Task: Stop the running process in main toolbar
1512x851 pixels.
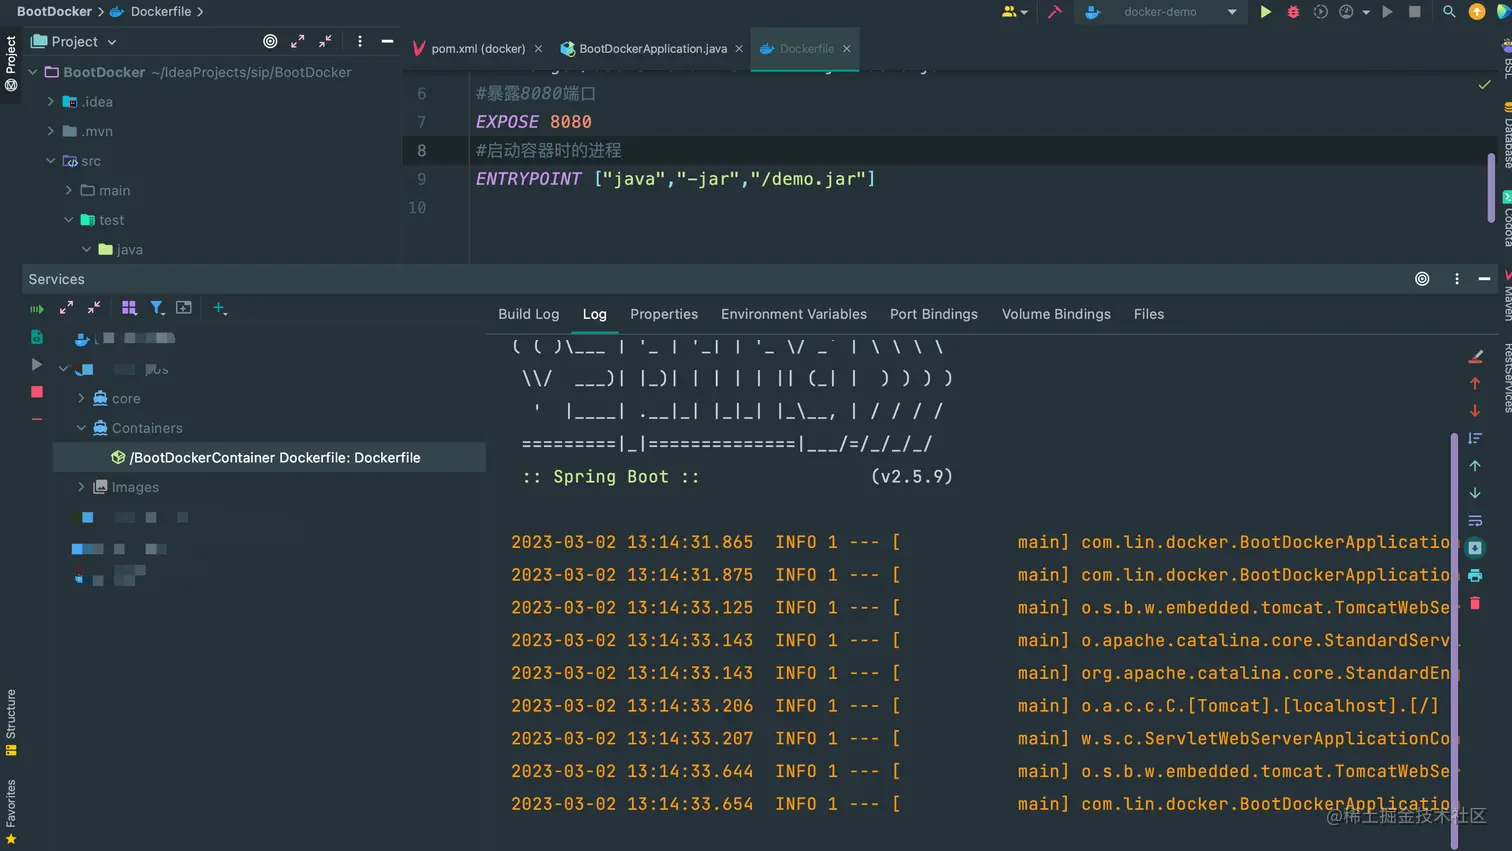Action: click(1414, 12)
